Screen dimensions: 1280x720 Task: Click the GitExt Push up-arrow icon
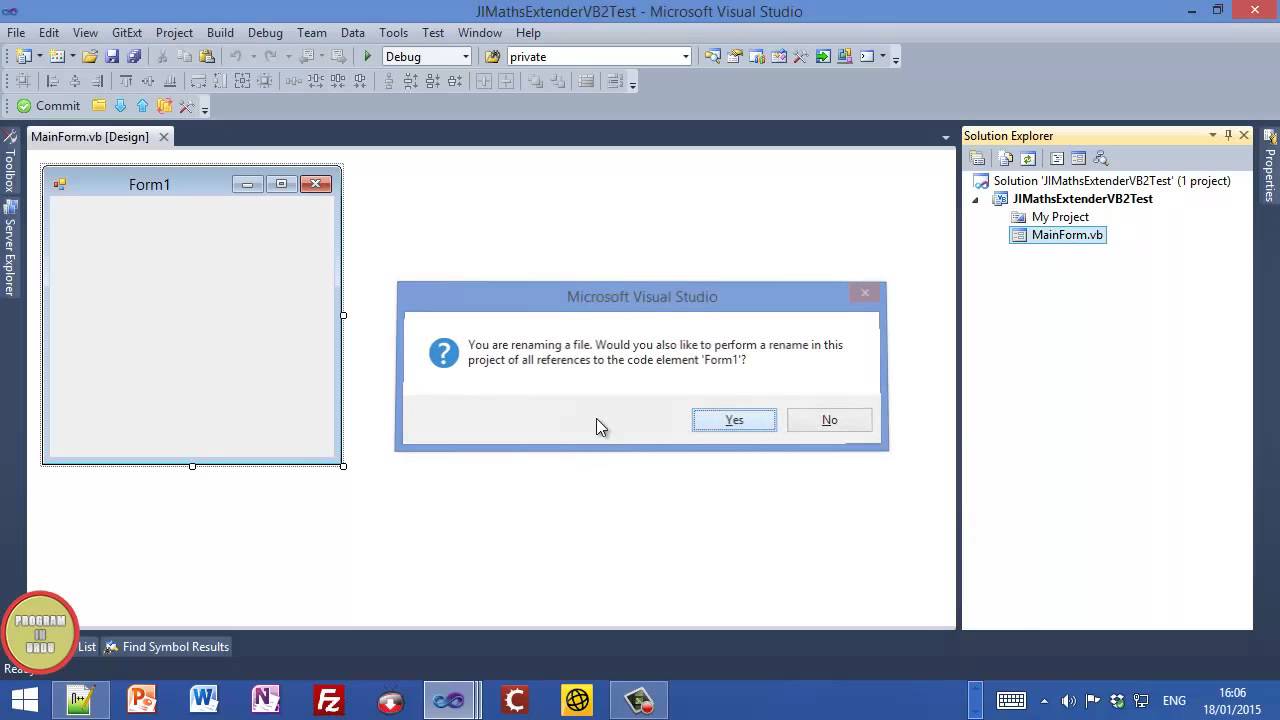tap(142, 106)
